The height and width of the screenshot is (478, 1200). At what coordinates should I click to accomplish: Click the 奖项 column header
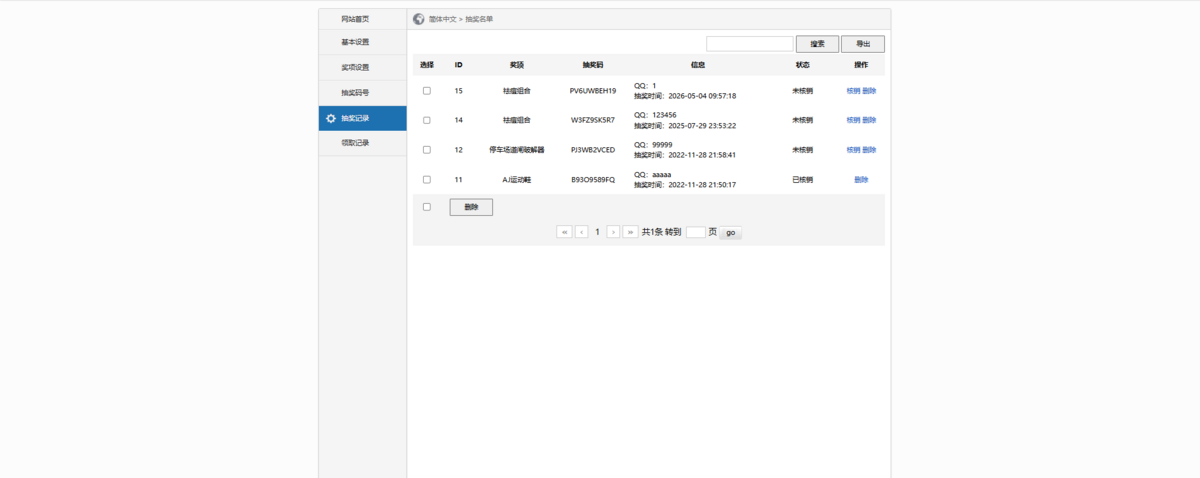[517, 65]
